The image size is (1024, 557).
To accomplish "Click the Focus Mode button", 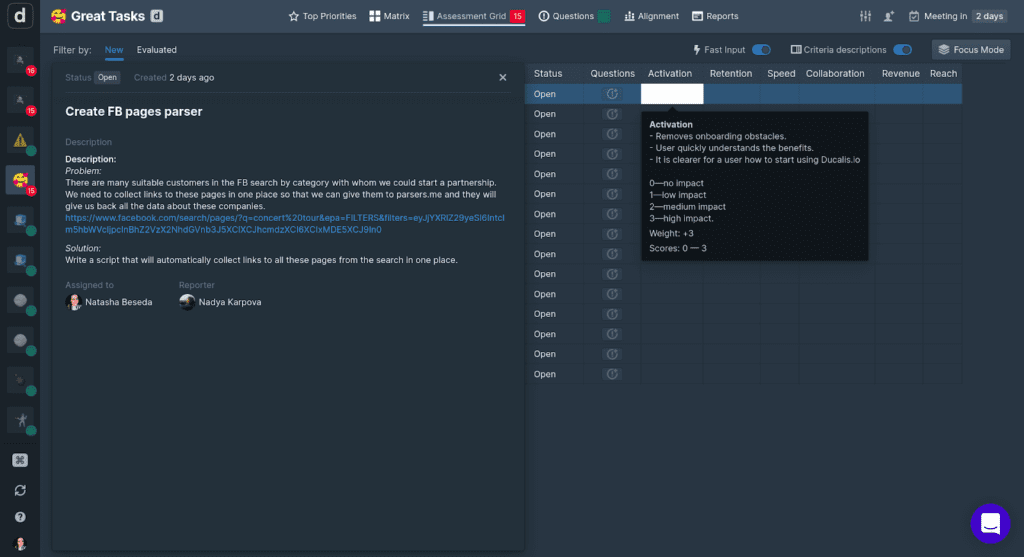I will click(971, 50).
